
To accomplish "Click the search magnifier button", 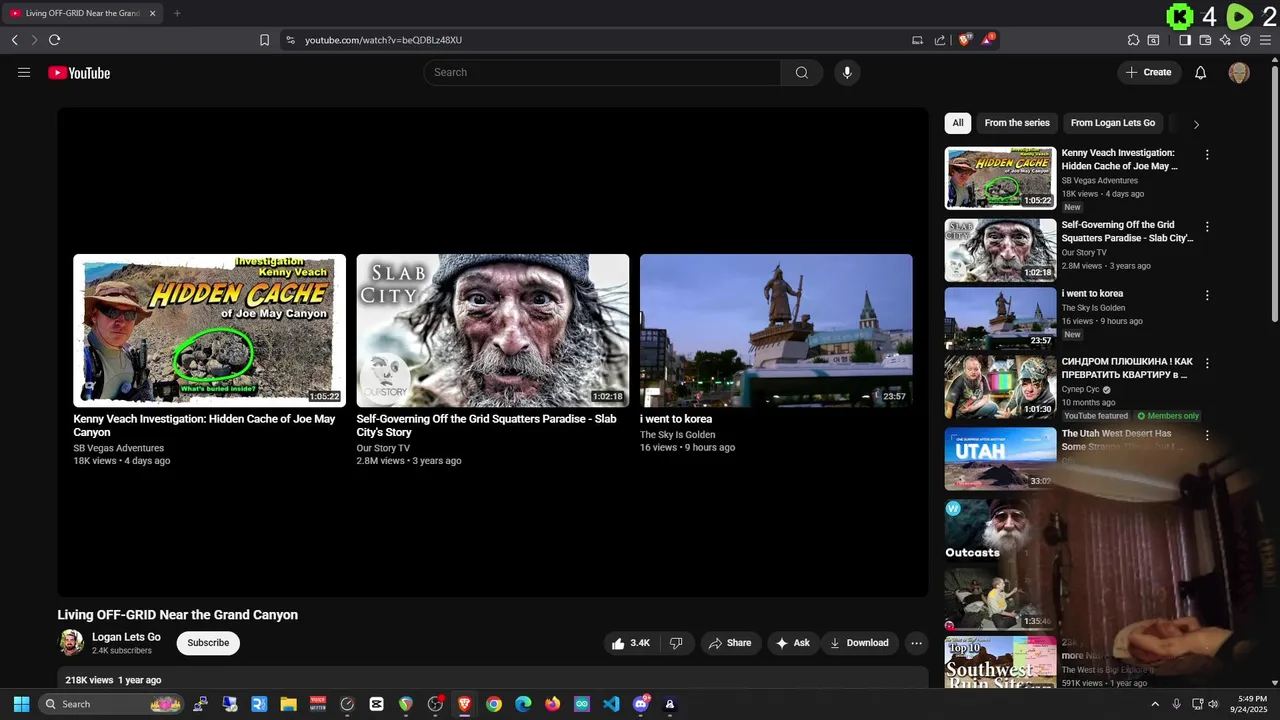I will (802, 72).
